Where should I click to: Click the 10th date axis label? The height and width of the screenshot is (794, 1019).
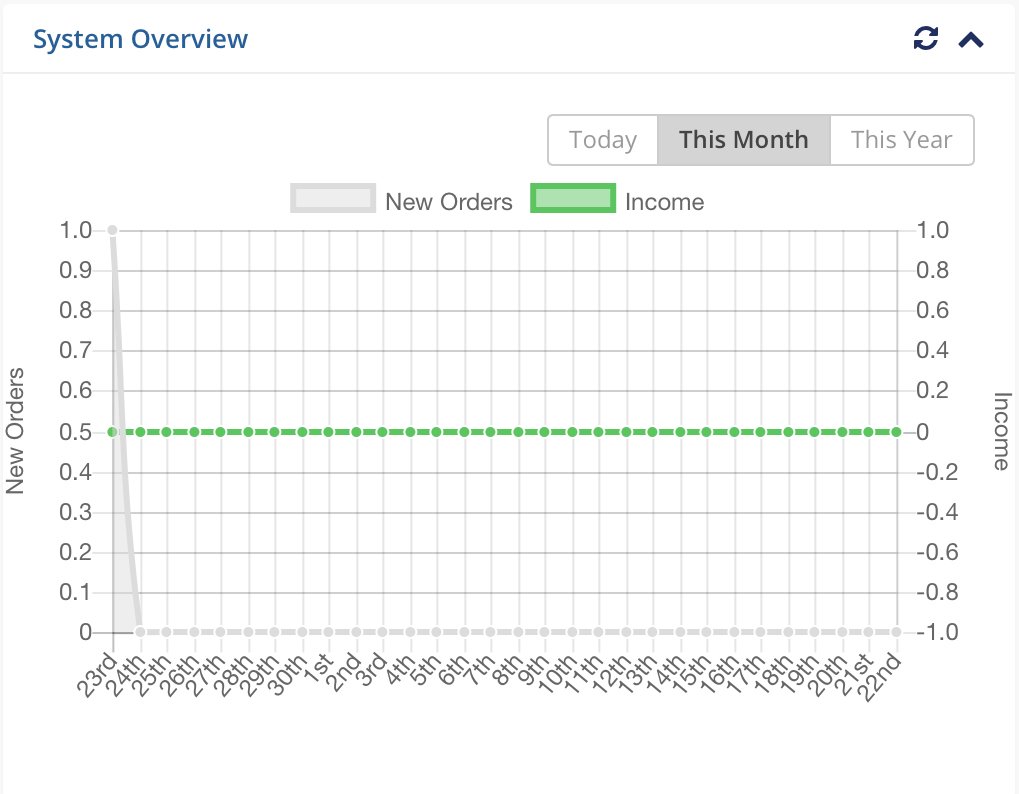(557, 674)
